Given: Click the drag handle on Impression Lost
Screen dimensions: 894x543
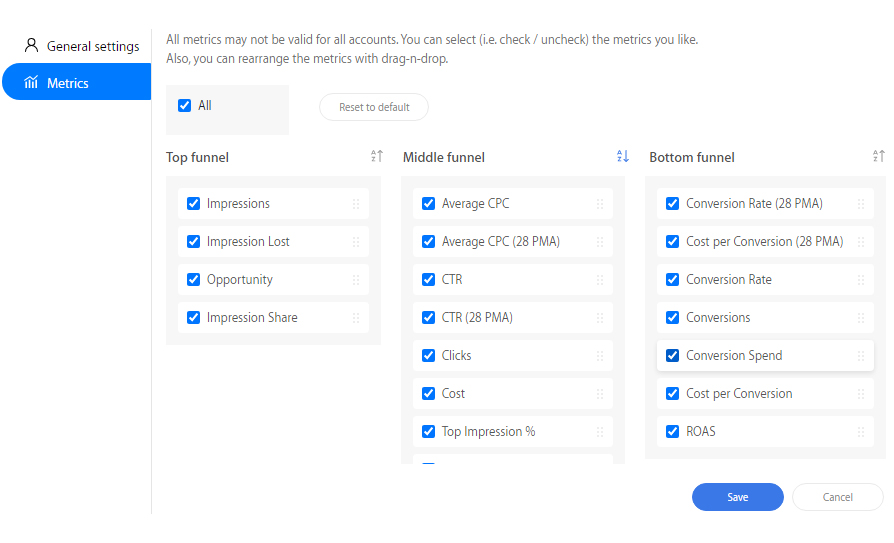Looking at the screenshot, I should pos(356,242).
